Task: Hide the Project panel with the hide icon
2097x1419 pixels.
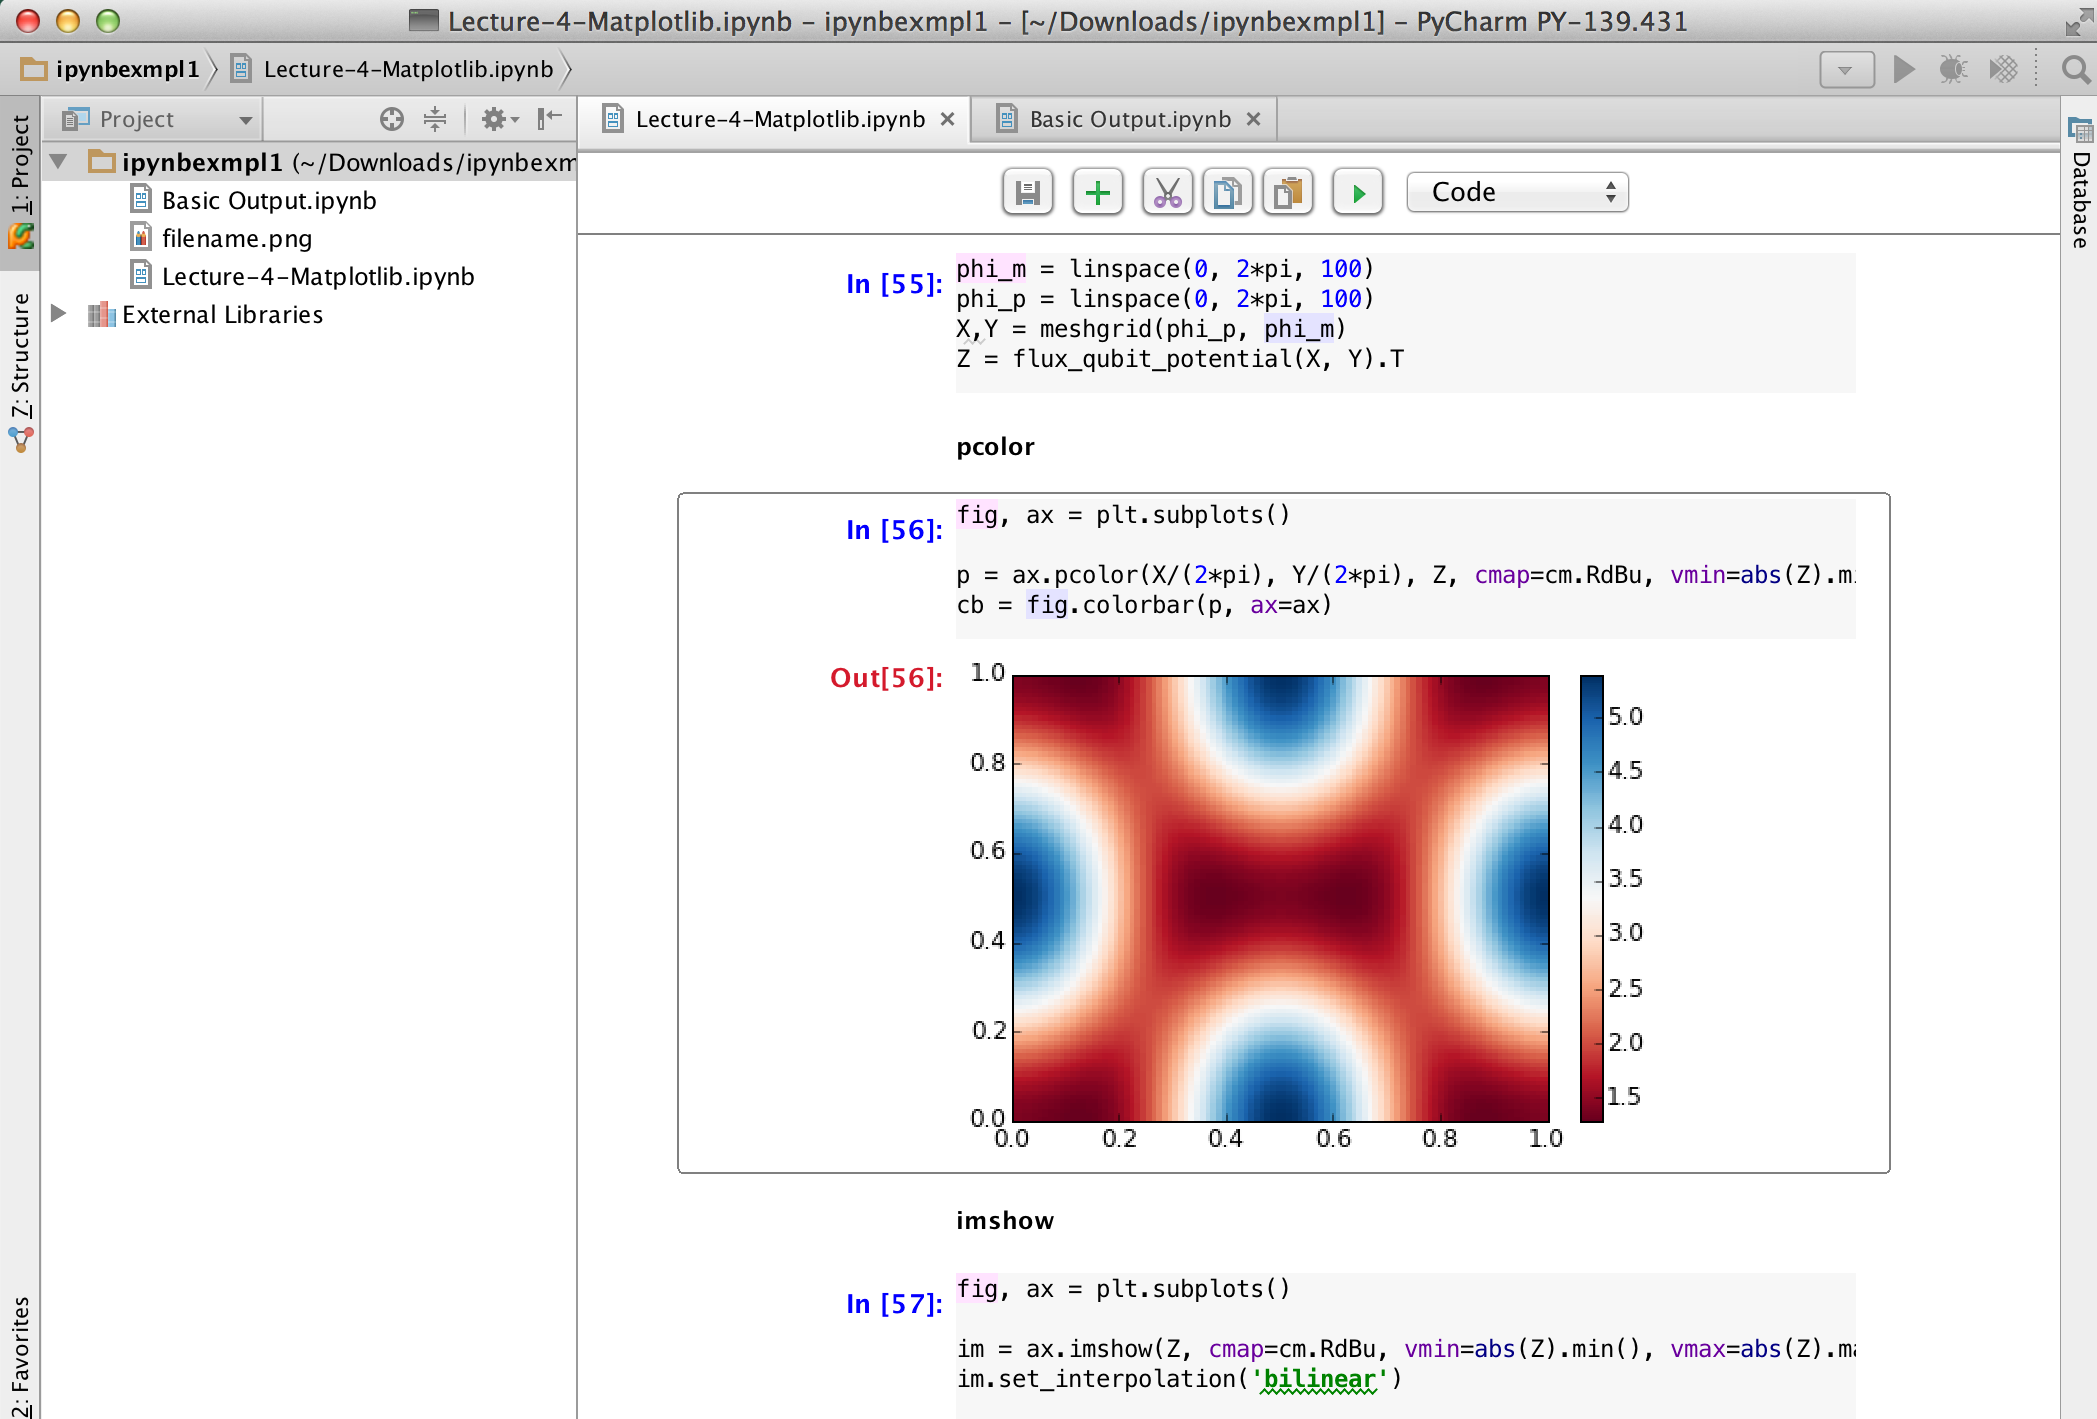Action: pyautogui.click(x=550, y=119)
